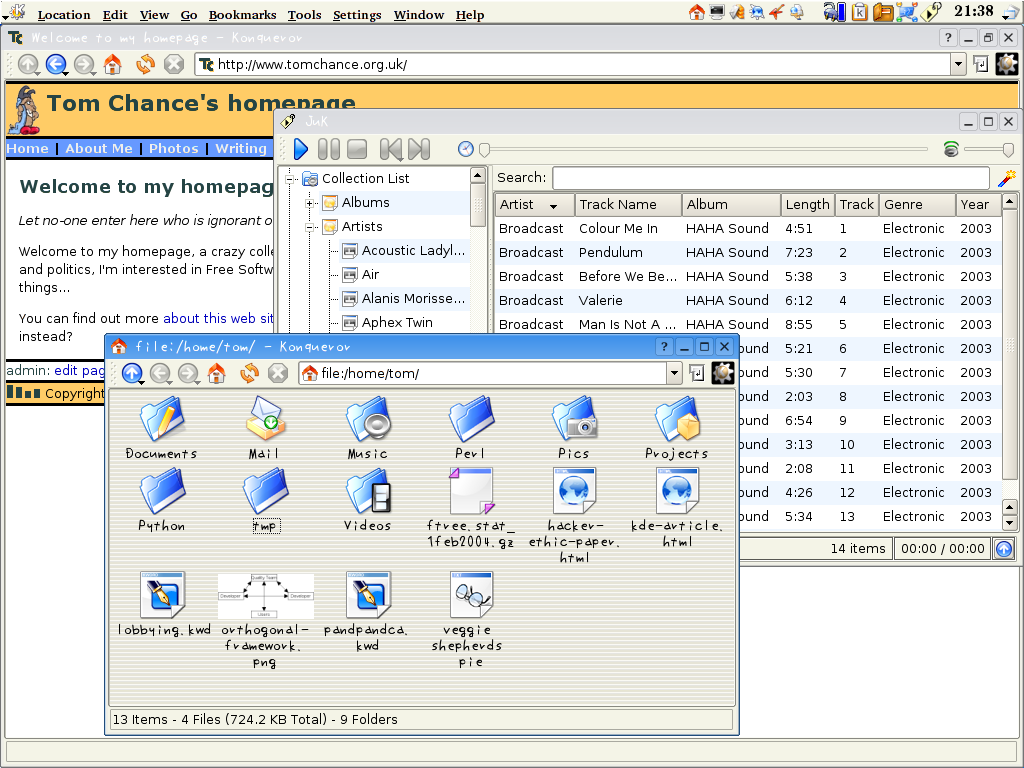Collapse the Artists tree node in JuK
The image size is (1024, 768).
coord(310,227)
